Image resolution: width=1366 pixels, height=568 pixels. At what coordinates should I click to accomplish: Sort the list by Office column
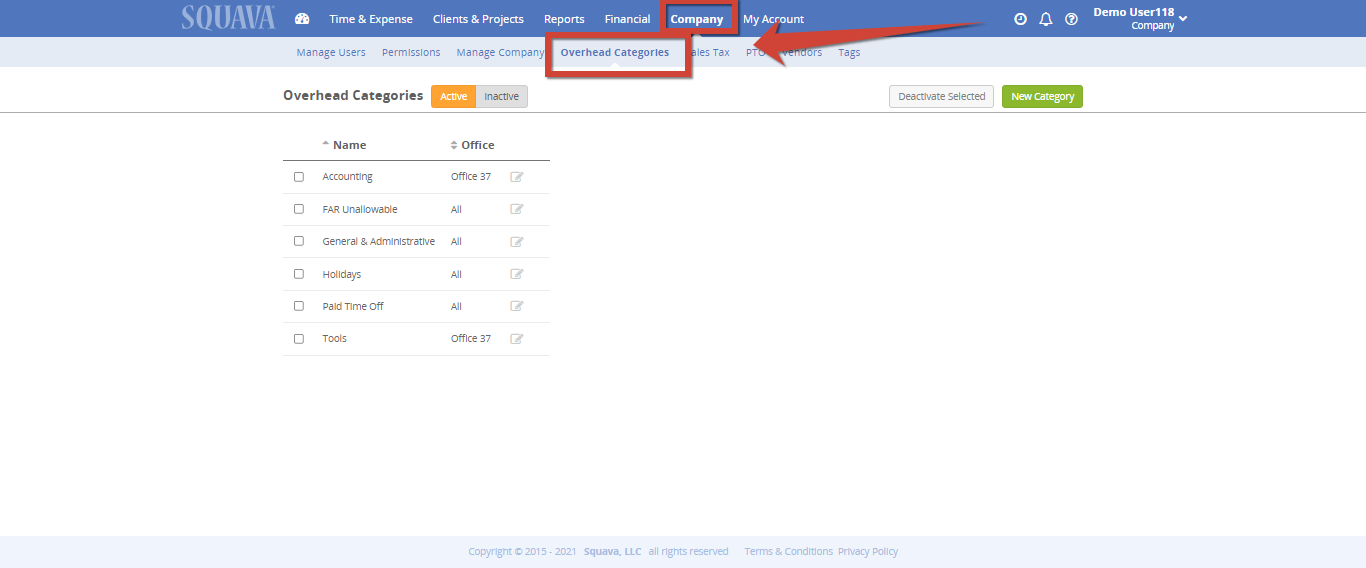tap(477, 145)
